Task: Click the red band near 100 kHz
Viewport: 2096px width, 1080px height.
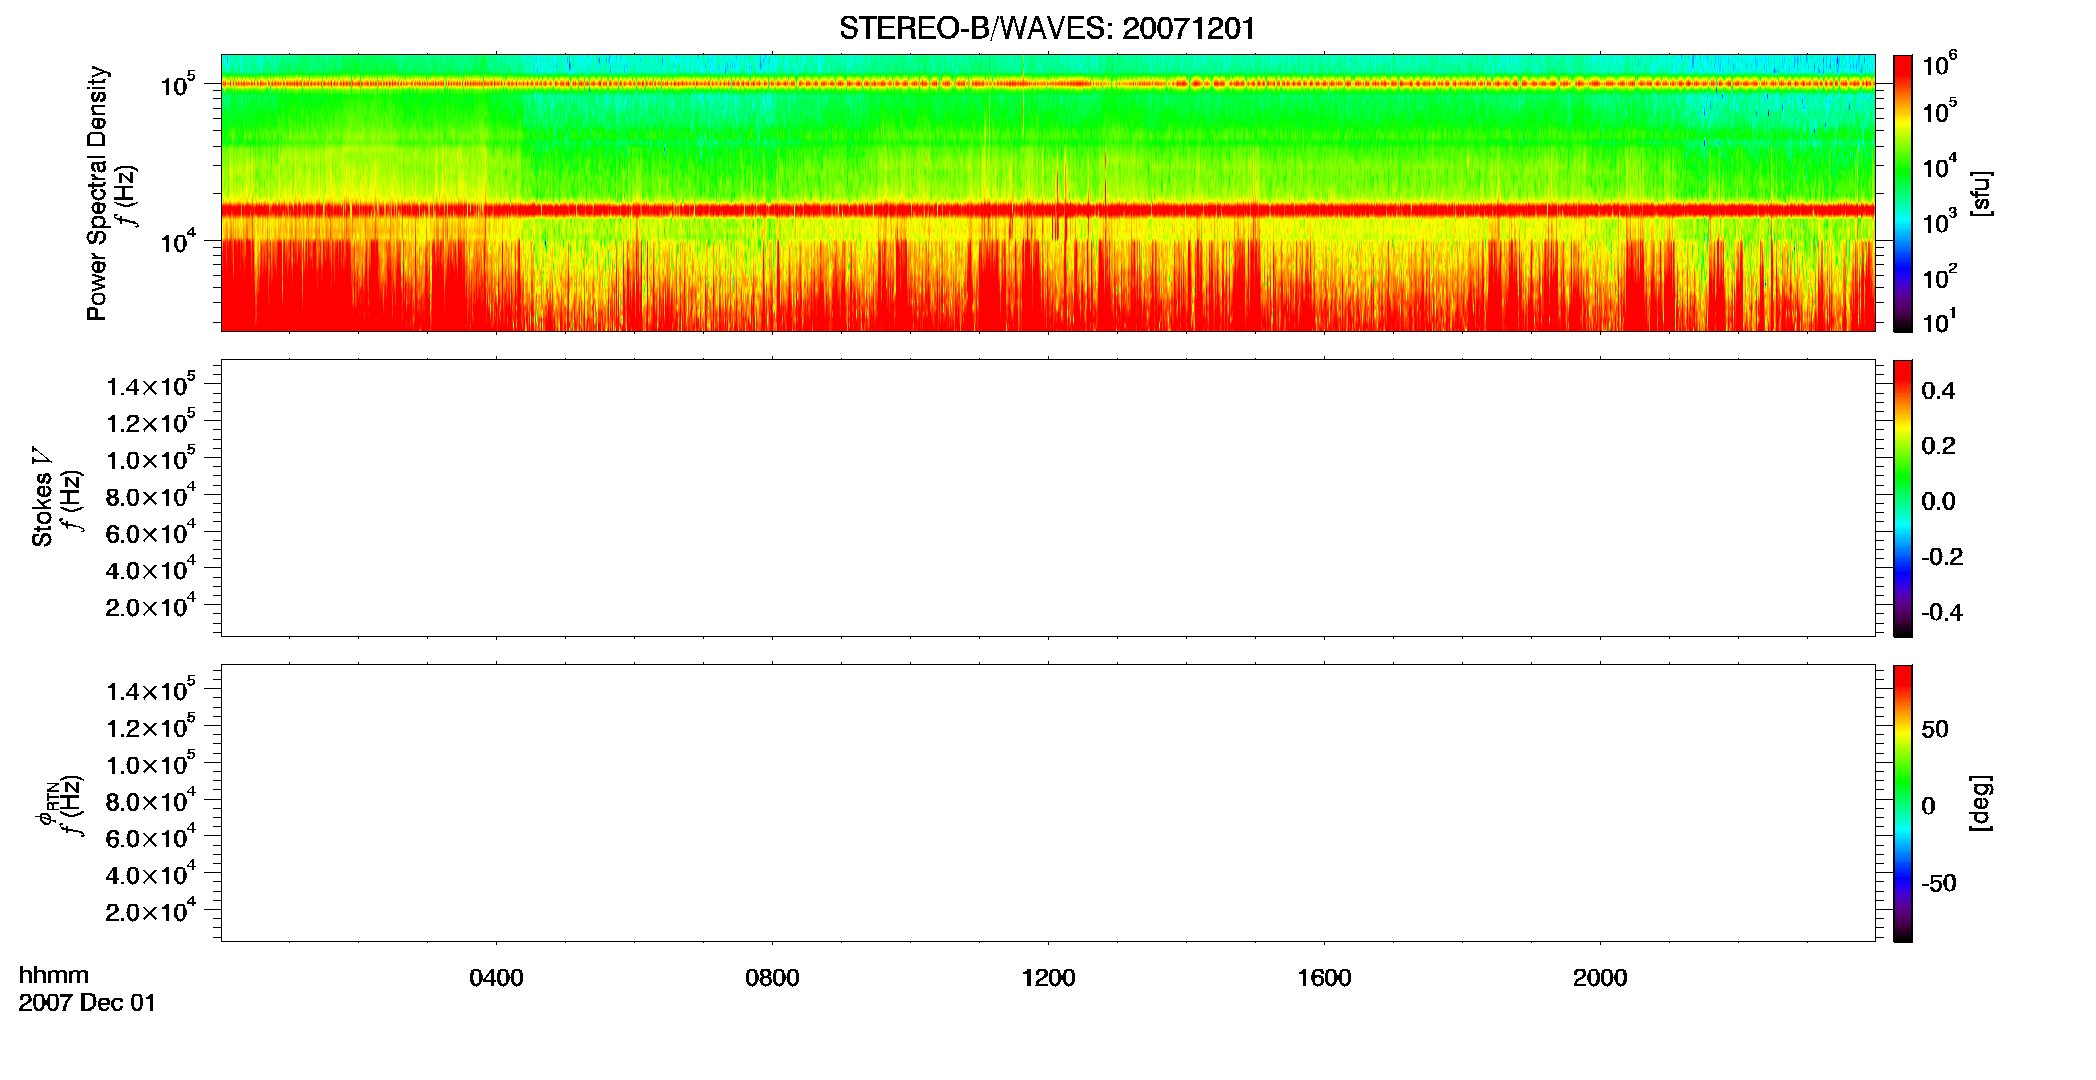Action: [1047, 84]
